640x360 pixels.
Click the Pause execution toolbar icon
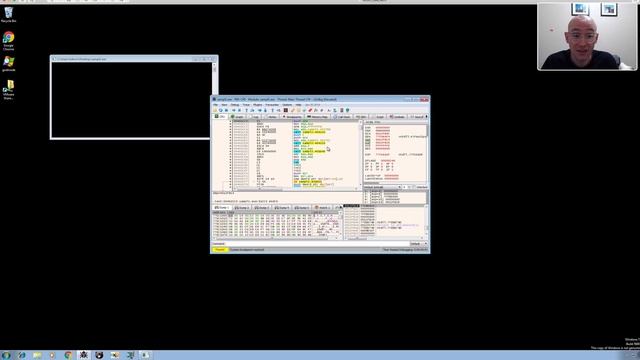[x=240, y=110]
